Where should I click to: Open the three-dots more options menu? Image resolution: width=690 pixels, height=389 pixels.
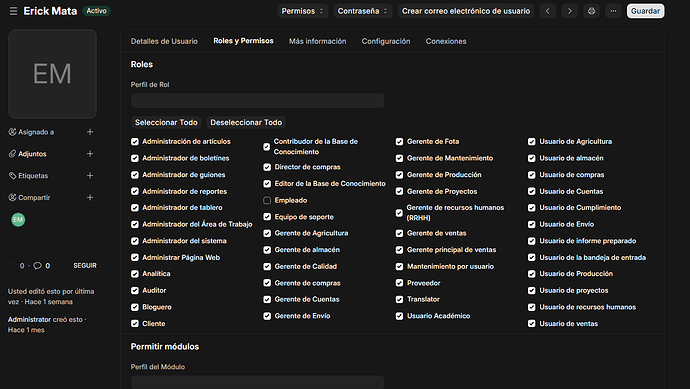coord(613,11)
